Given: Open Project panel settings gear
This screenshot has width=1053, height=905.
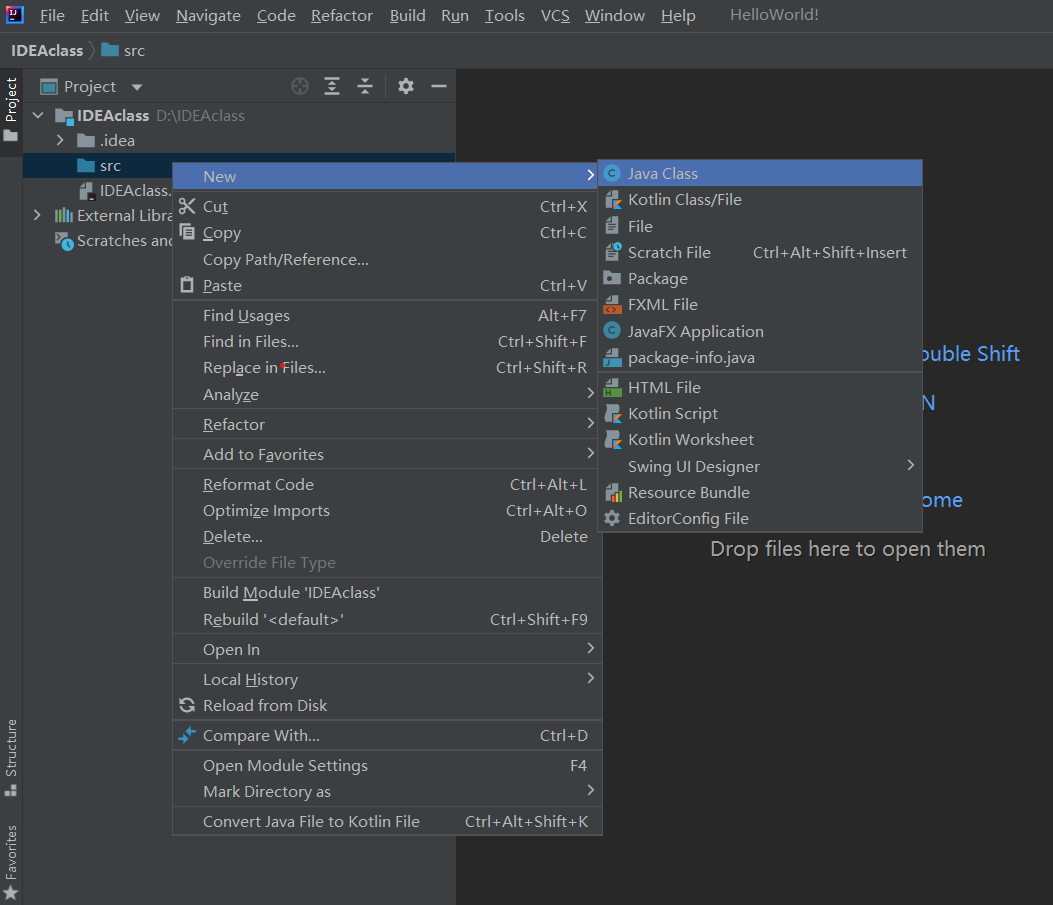Looking at the screenshot, I should pyautogui.click(x=405, y=87).
